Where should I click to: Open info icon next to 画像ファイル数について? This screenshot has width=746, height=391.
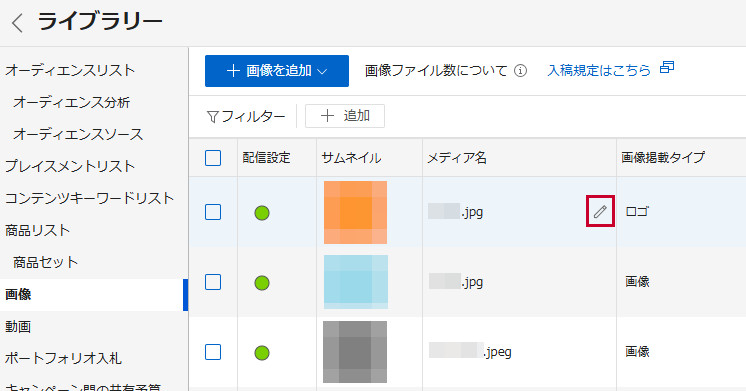tap(520, 71)
